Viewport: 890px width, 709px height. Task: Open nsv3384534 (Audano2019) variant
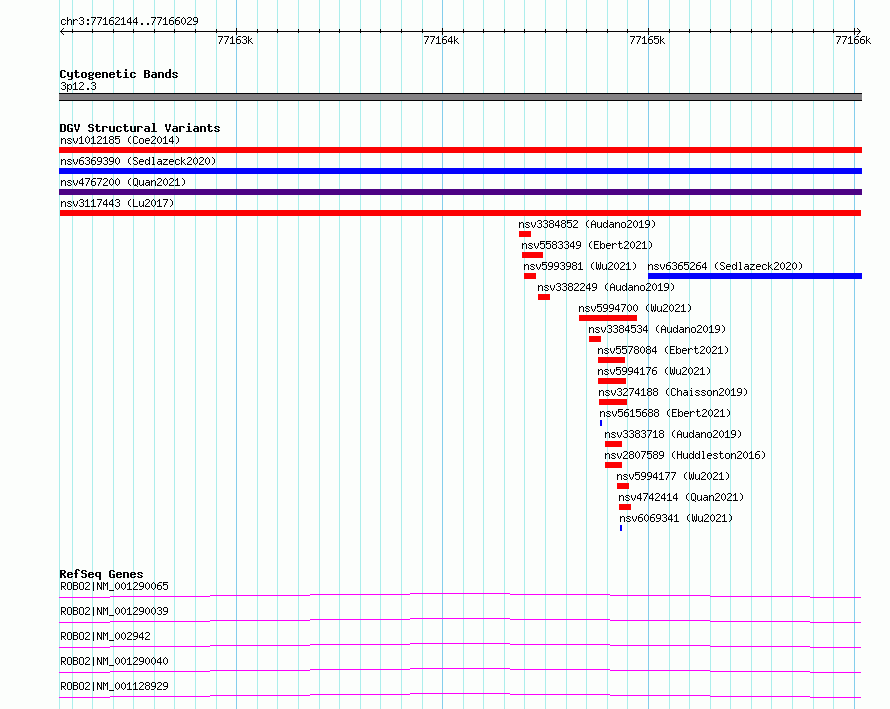point(657,329)
